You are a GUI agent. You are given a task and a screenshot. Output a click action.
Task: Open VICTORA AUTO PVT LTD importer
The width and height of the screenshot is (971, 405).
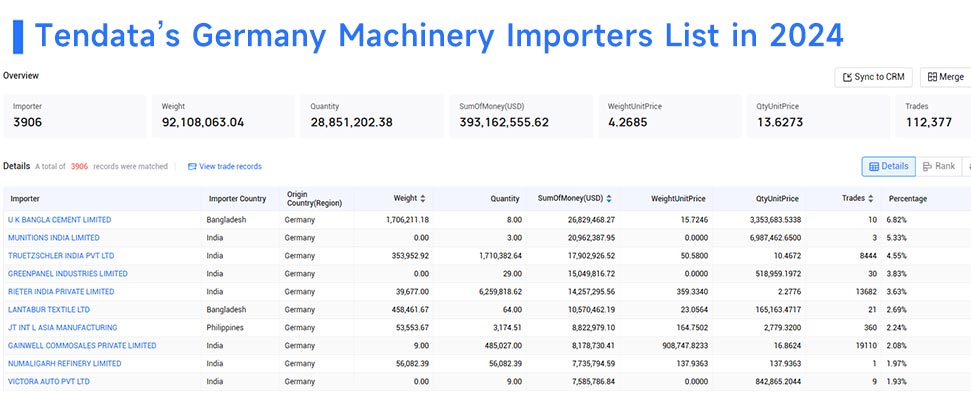click(49, 381)
